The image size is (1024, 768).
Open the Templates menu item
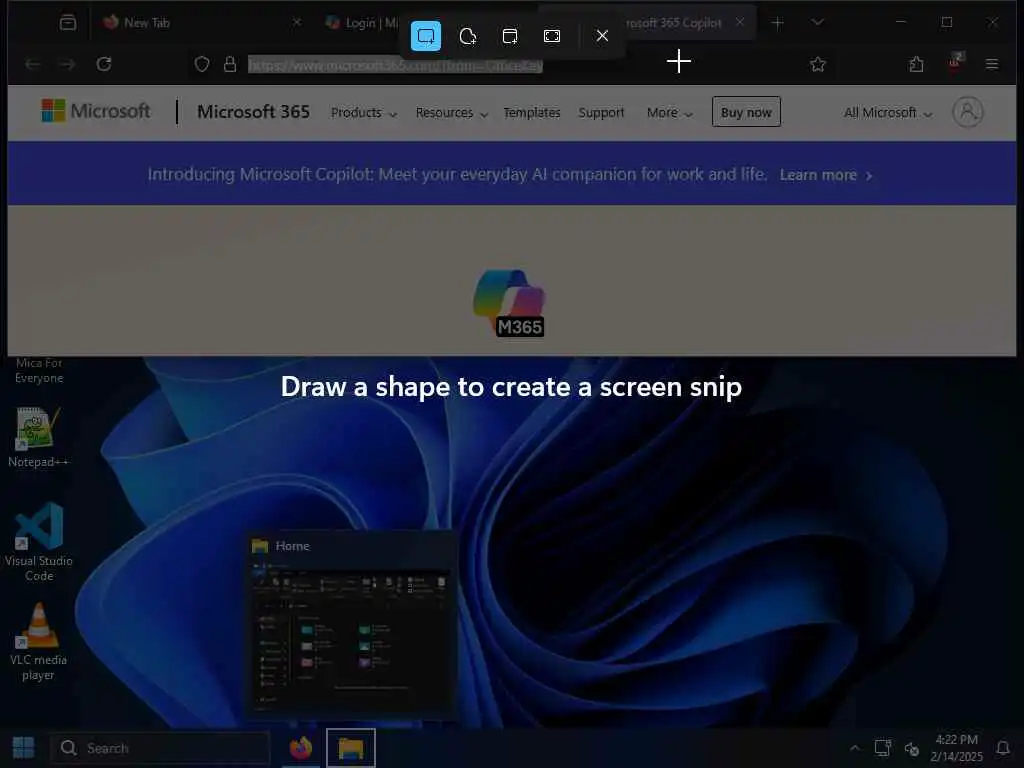(532, 113)
